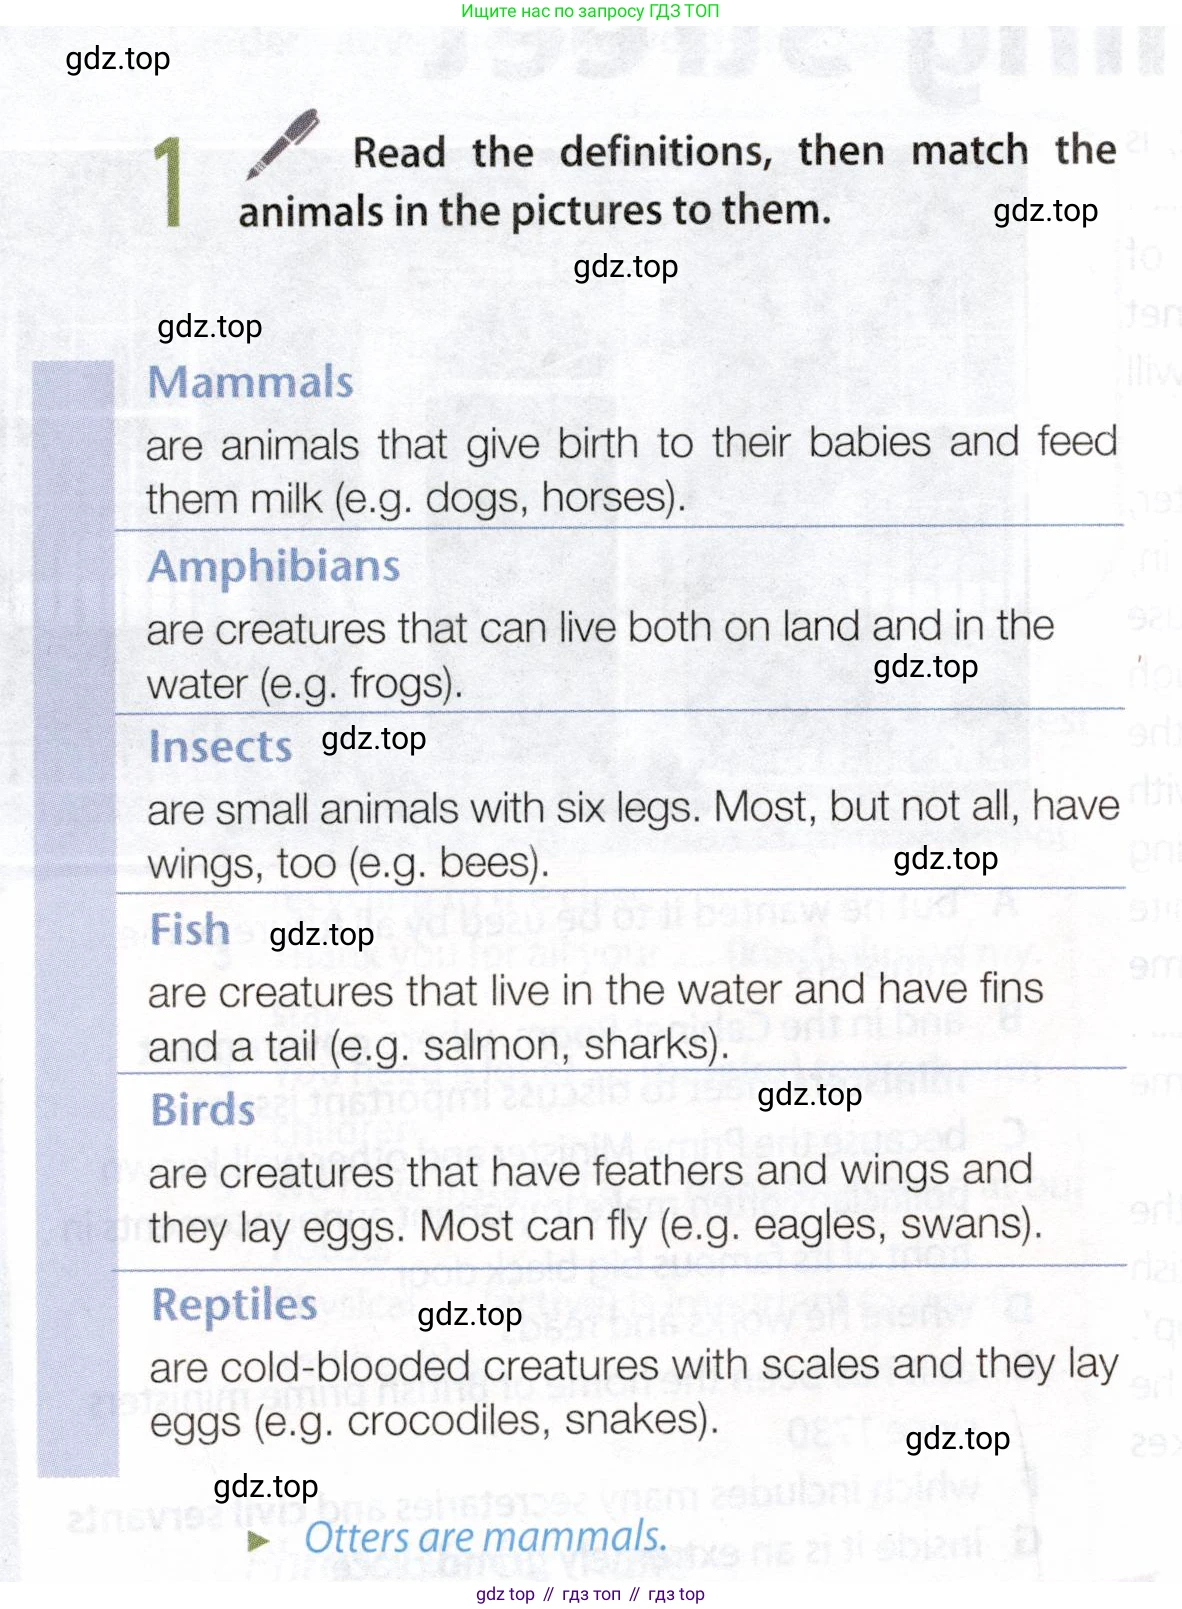Click the Mammals definition text about milk
Image resolution: width=1182 pixels, height=1609 pixels.
632,469
